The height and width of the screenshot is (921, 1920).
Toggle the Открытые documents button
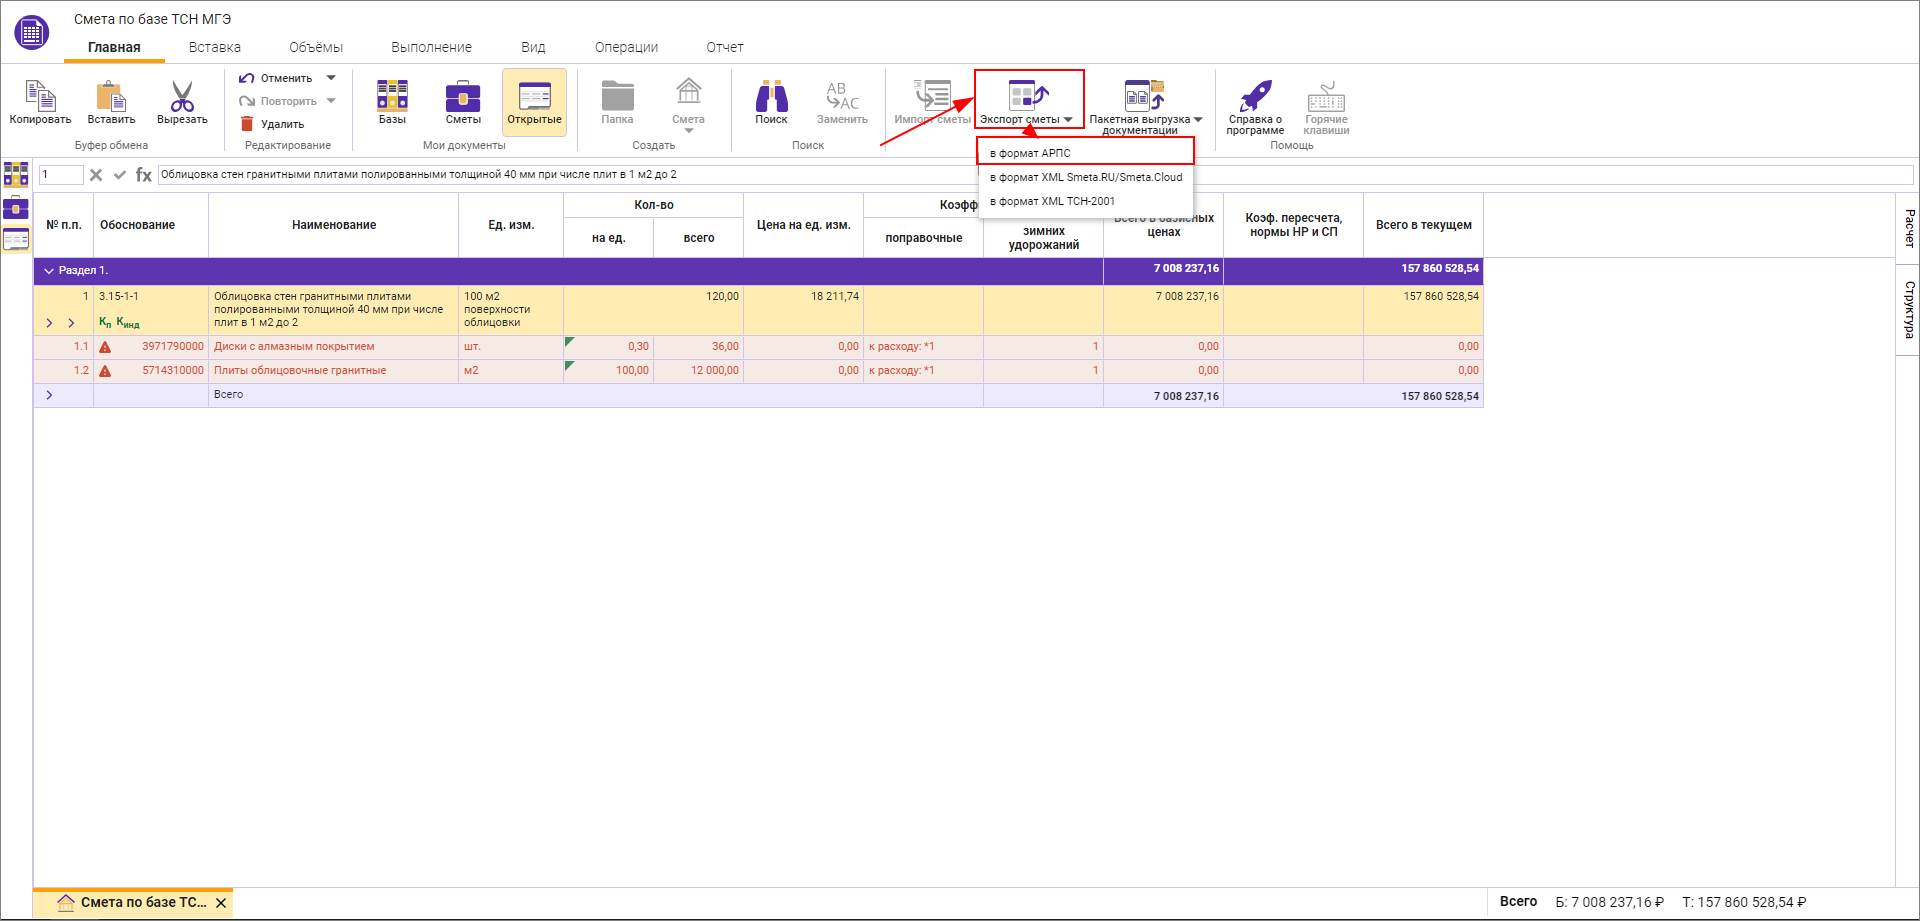tap(534, 102)
